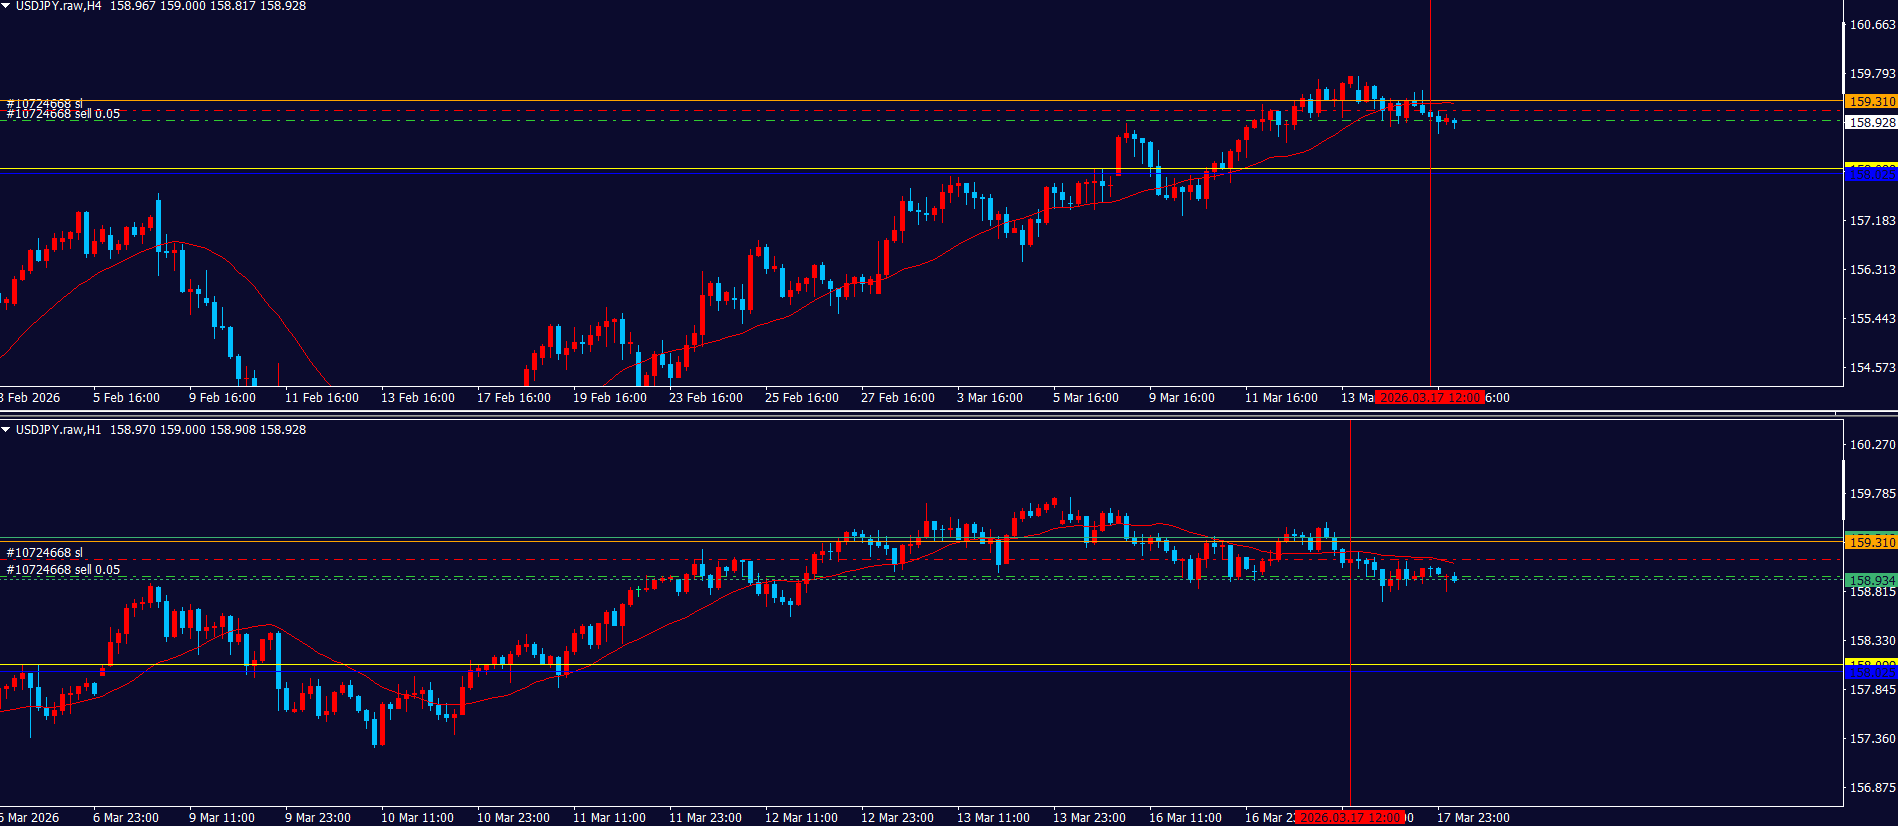Click green 158.934 price tag on H1 axis
The image size is (1898, 826).
(1870, 580)
